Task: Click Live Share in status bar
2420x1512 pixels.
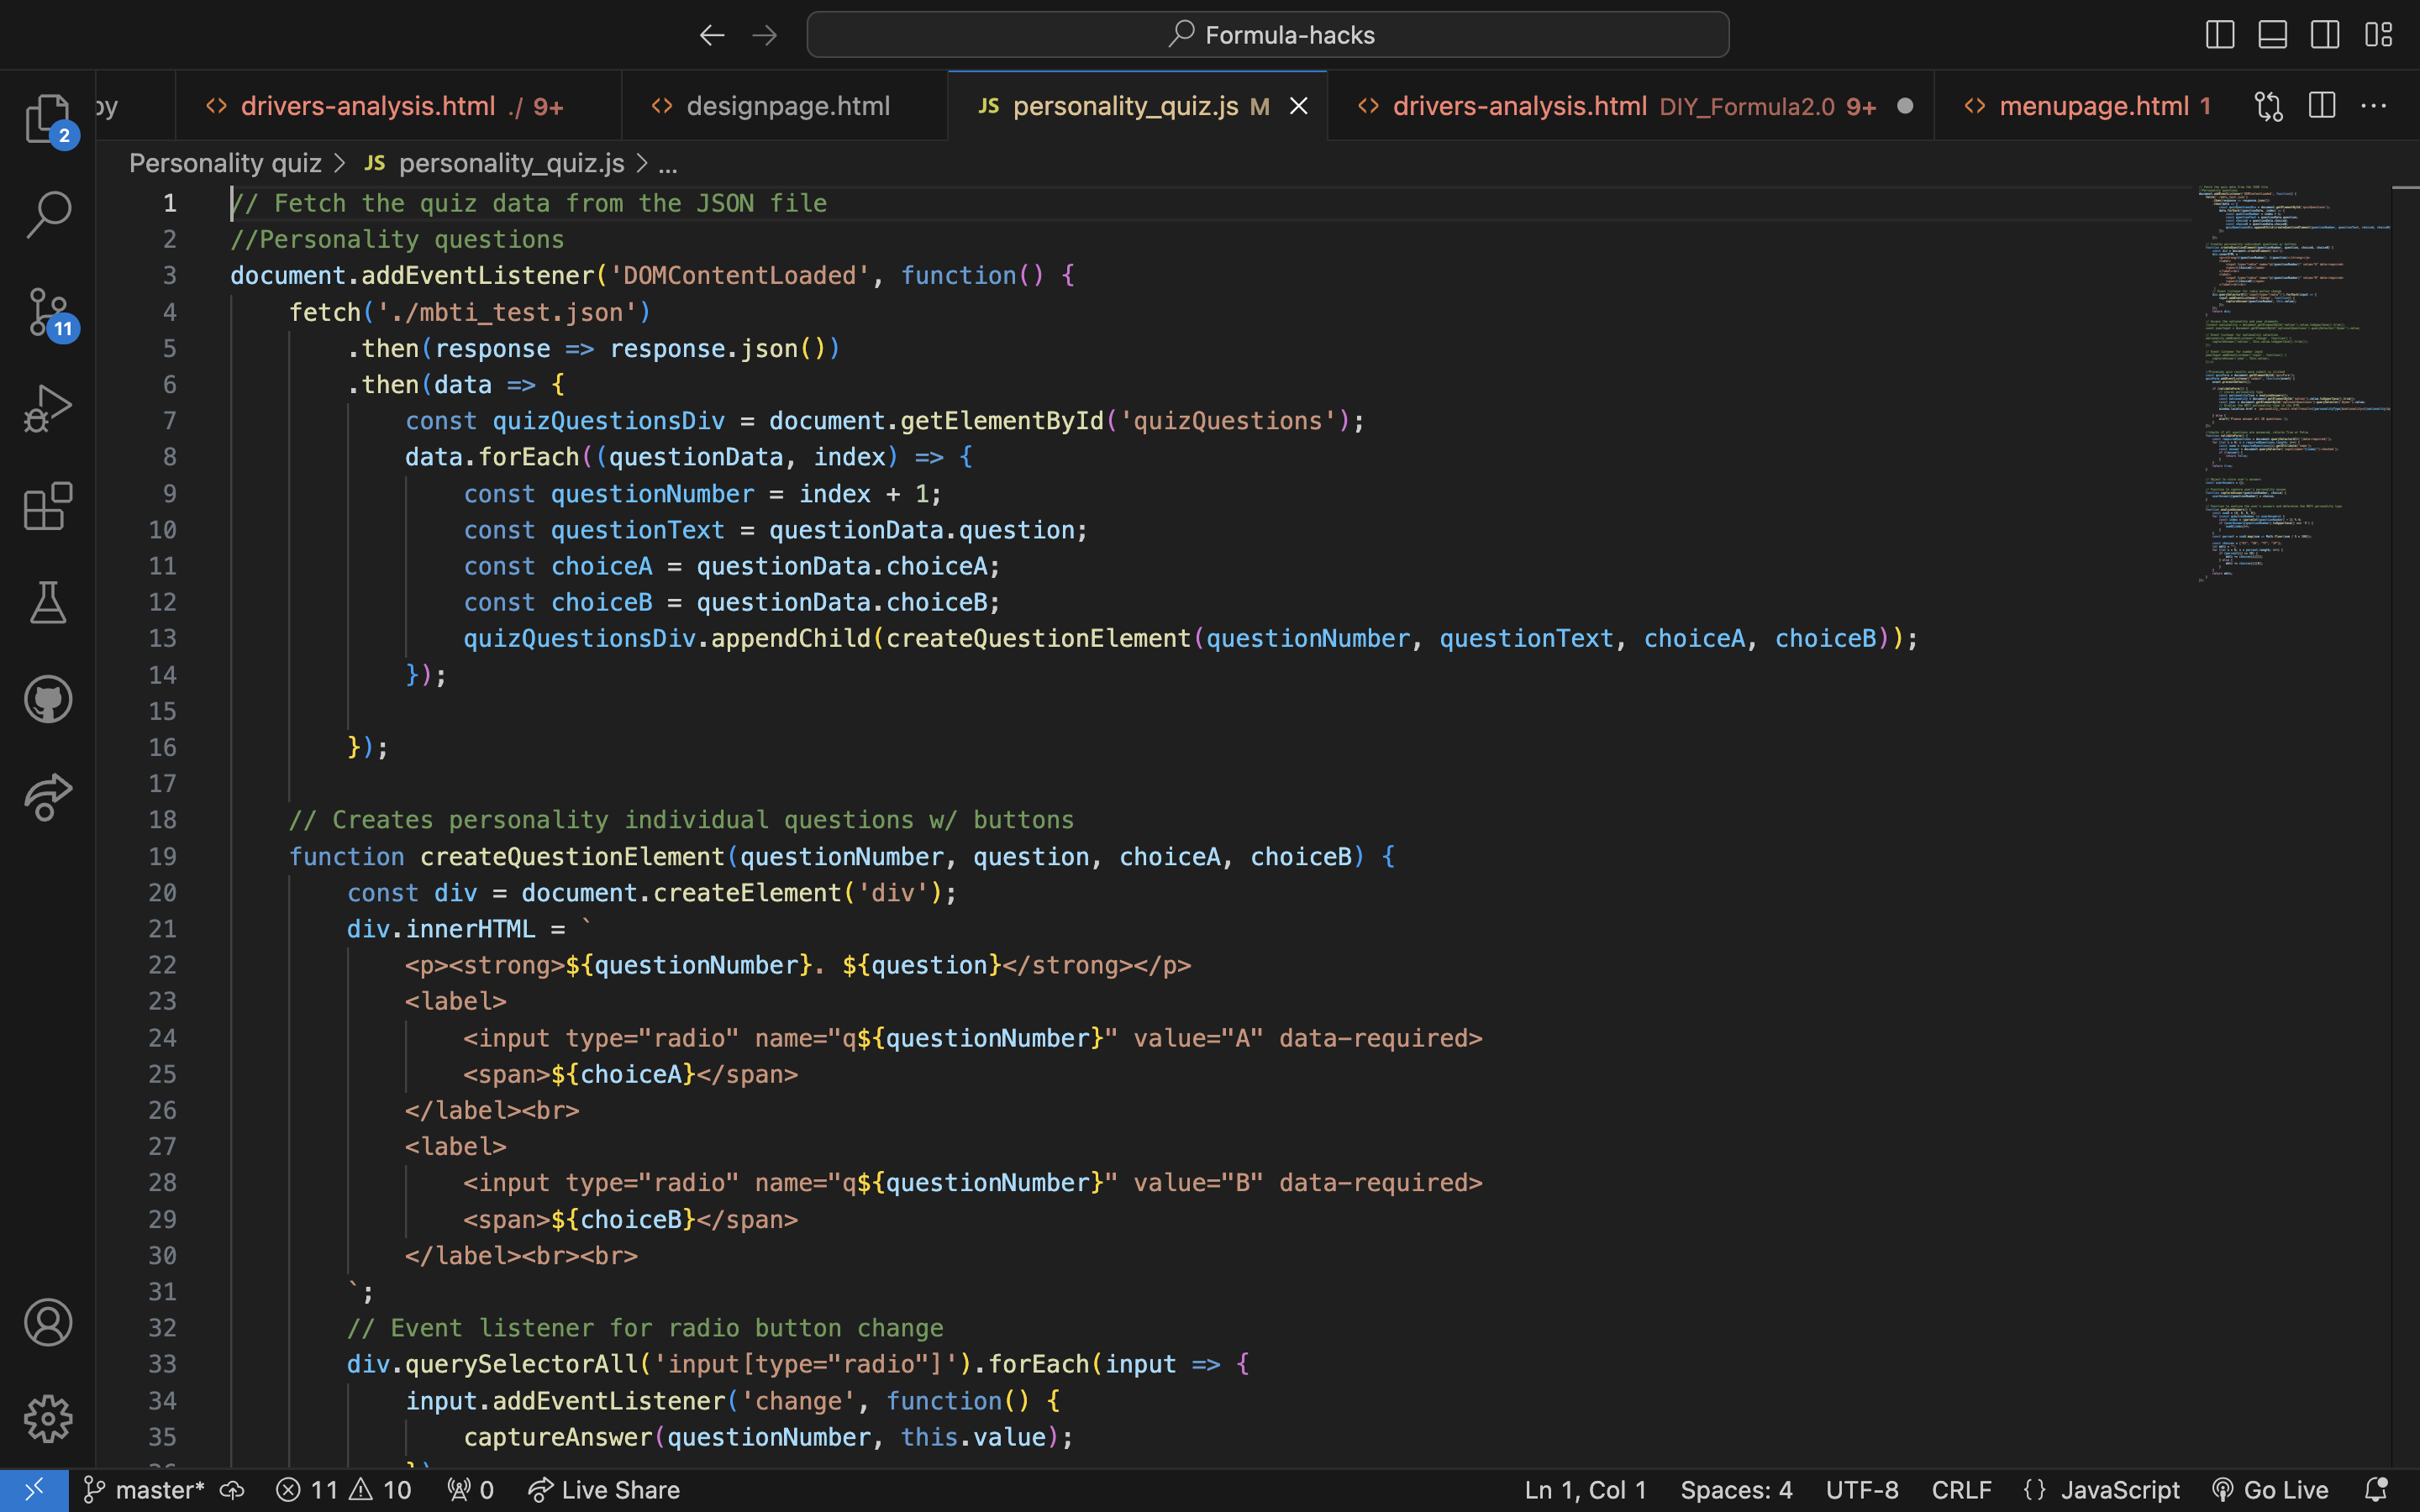Action: [605, 1490]
